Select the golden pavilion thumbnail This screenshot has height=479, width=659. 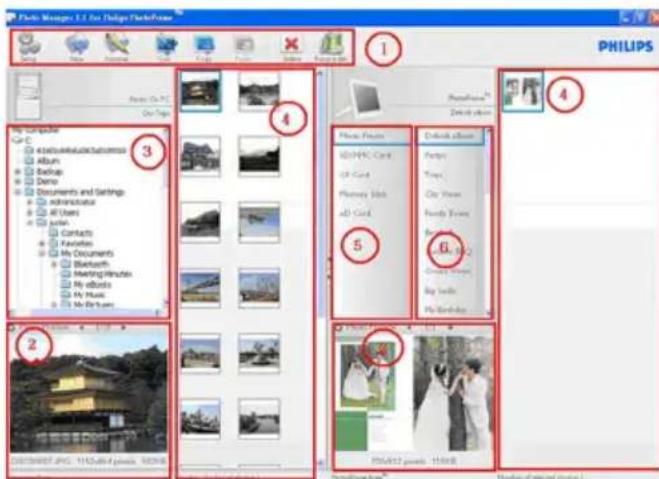tap(200, 91)
